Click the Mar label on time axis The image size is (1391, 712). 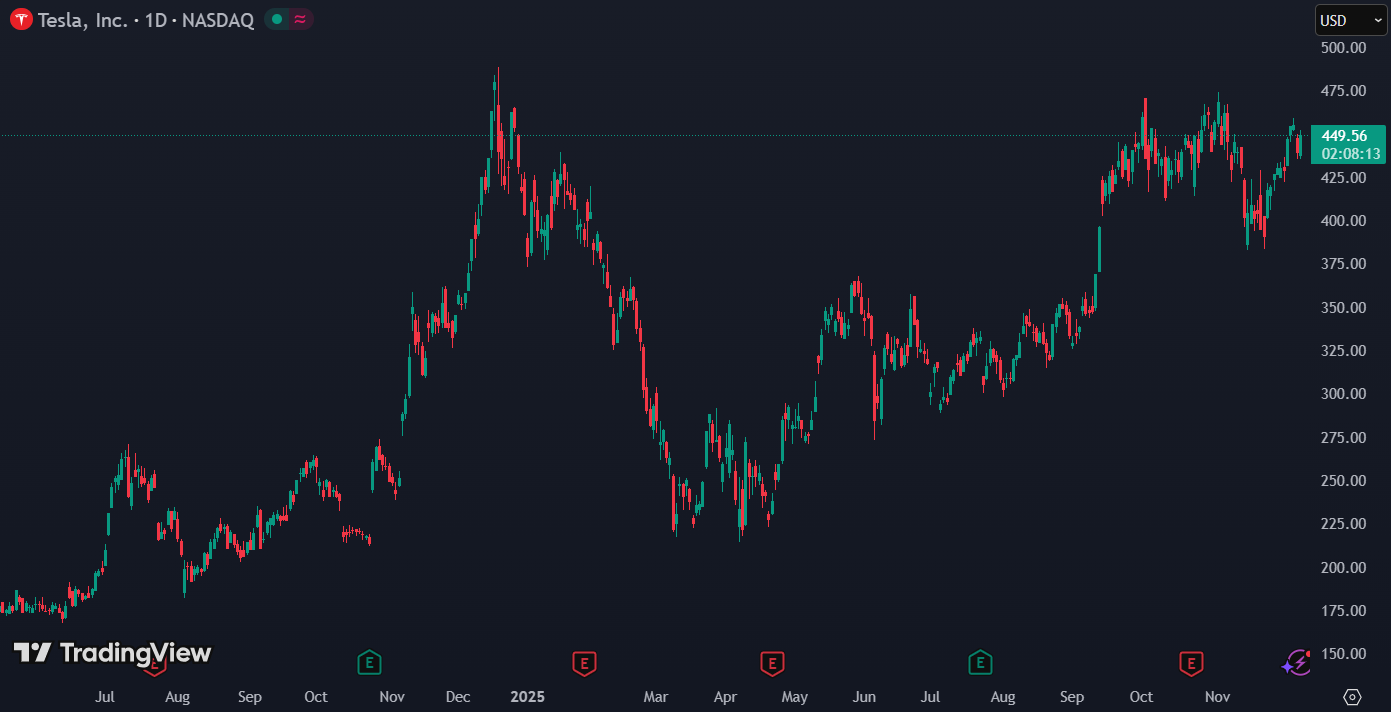pos(655,697)
